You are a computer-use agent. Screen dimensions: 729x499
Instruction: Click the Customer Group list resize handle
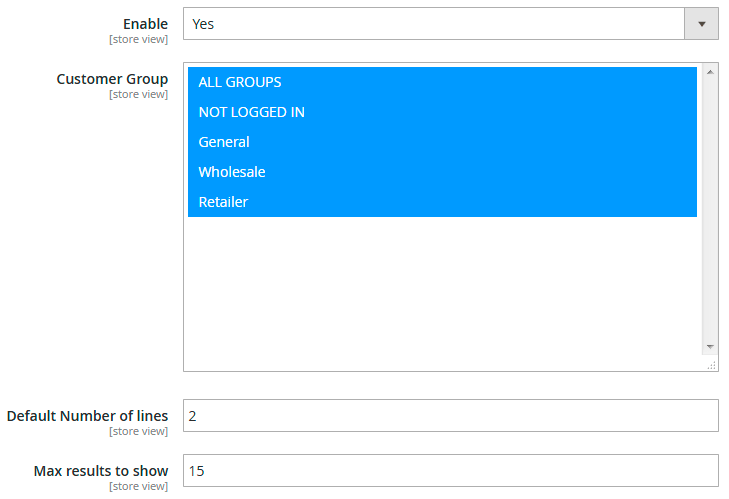pyautogui.click(x=712, y=365)
